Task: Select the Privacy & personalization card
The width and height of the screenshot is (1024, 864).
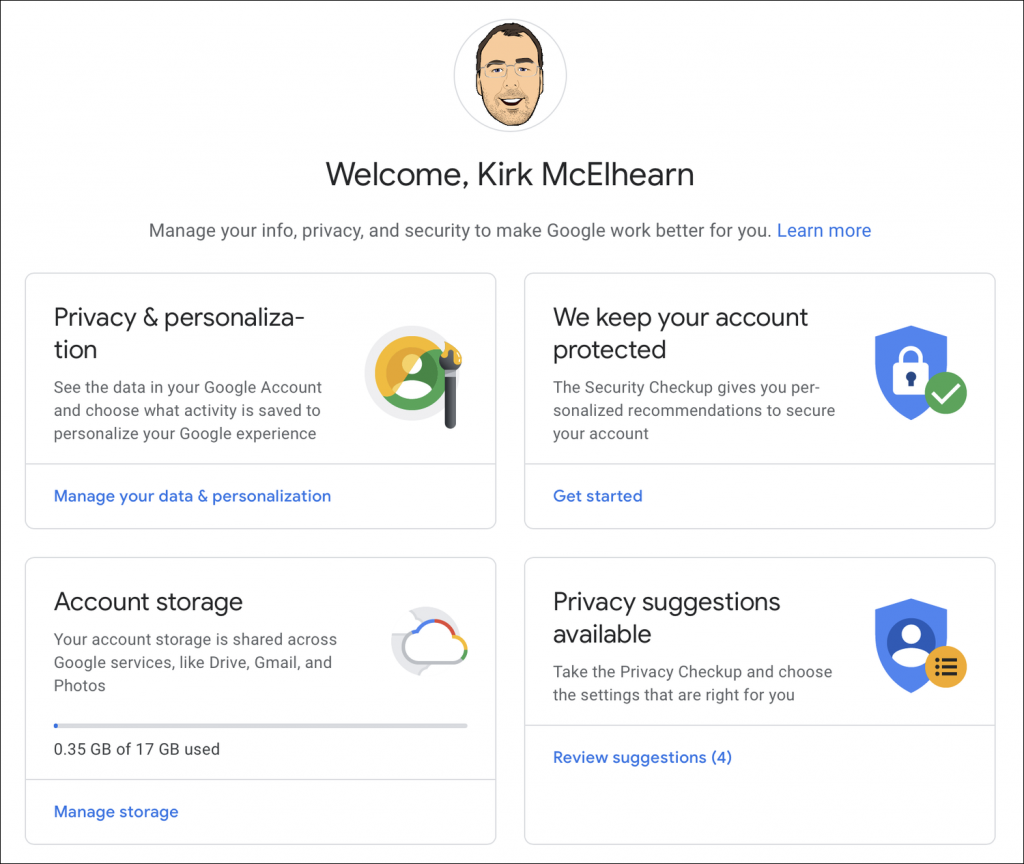Action: [x=260, y=400]
